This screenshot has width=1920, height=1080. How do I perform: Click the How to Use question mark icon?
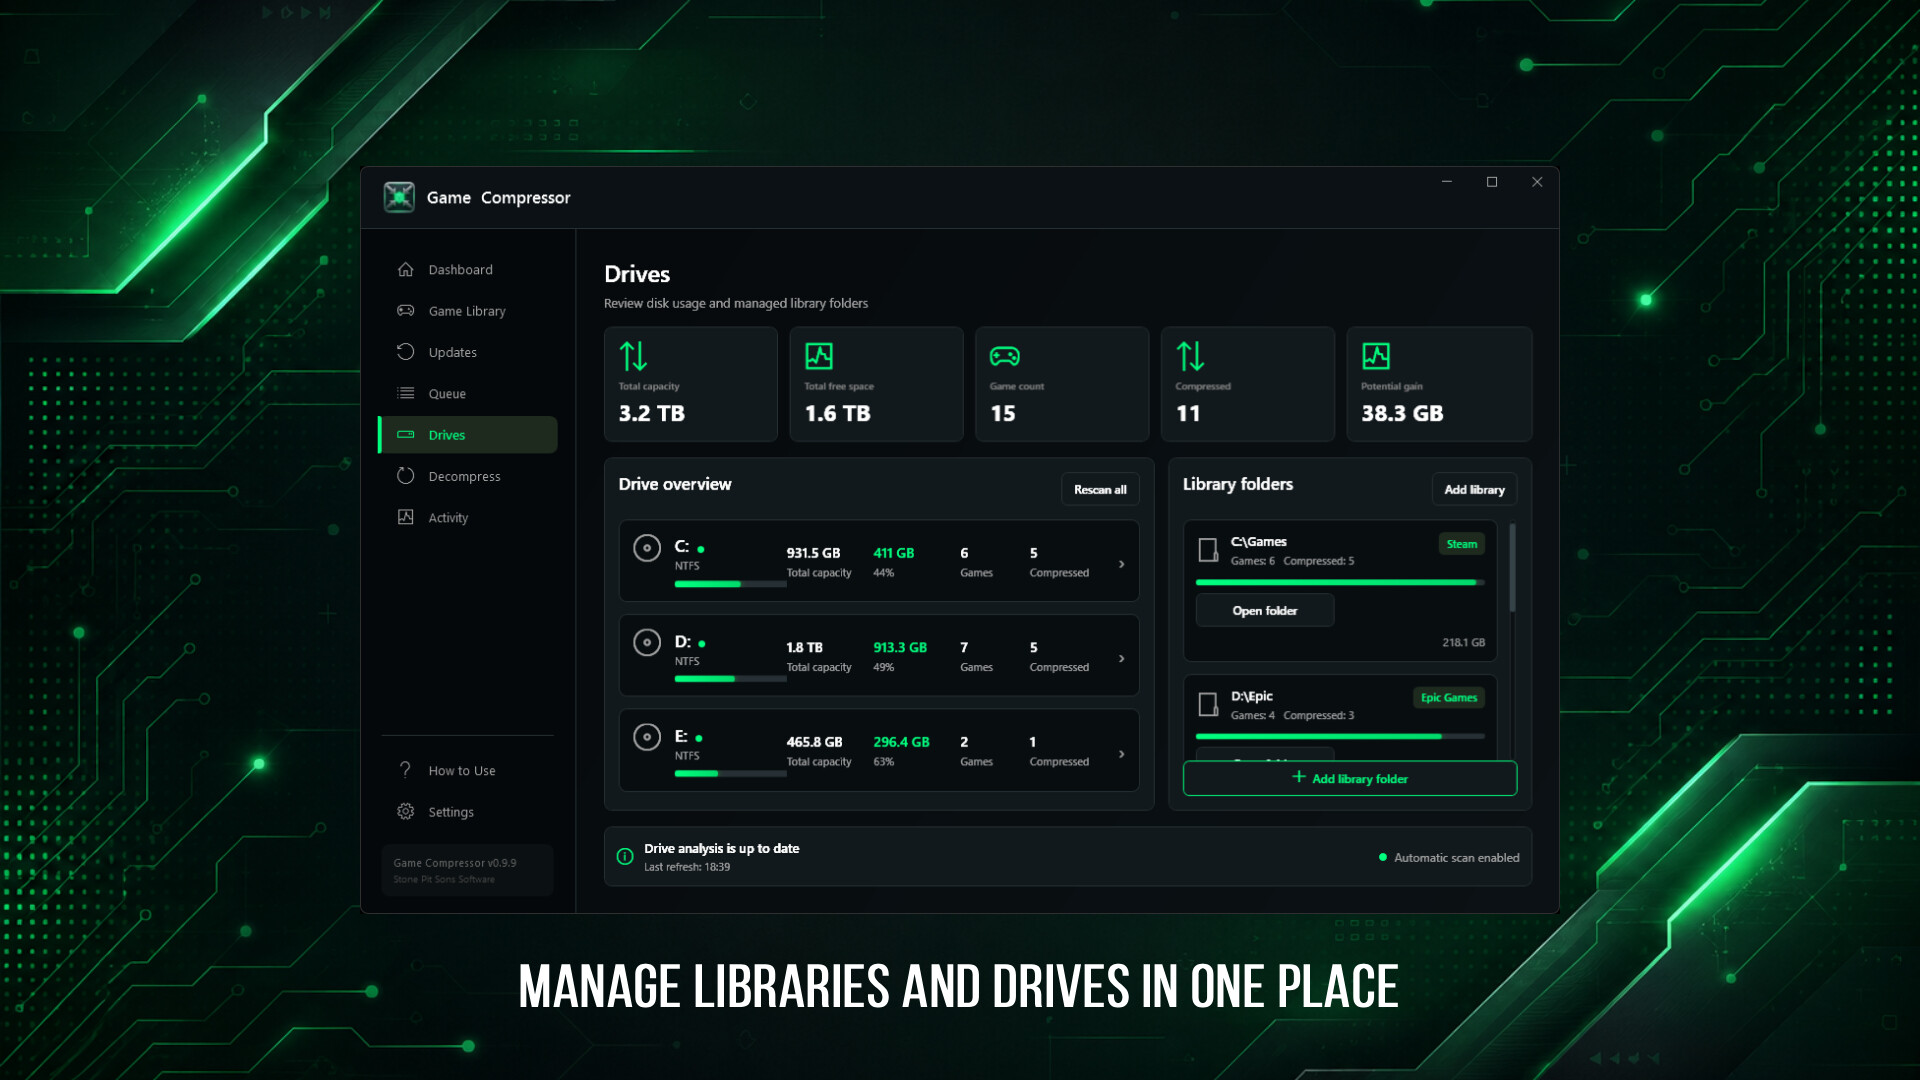click(405, 770)
